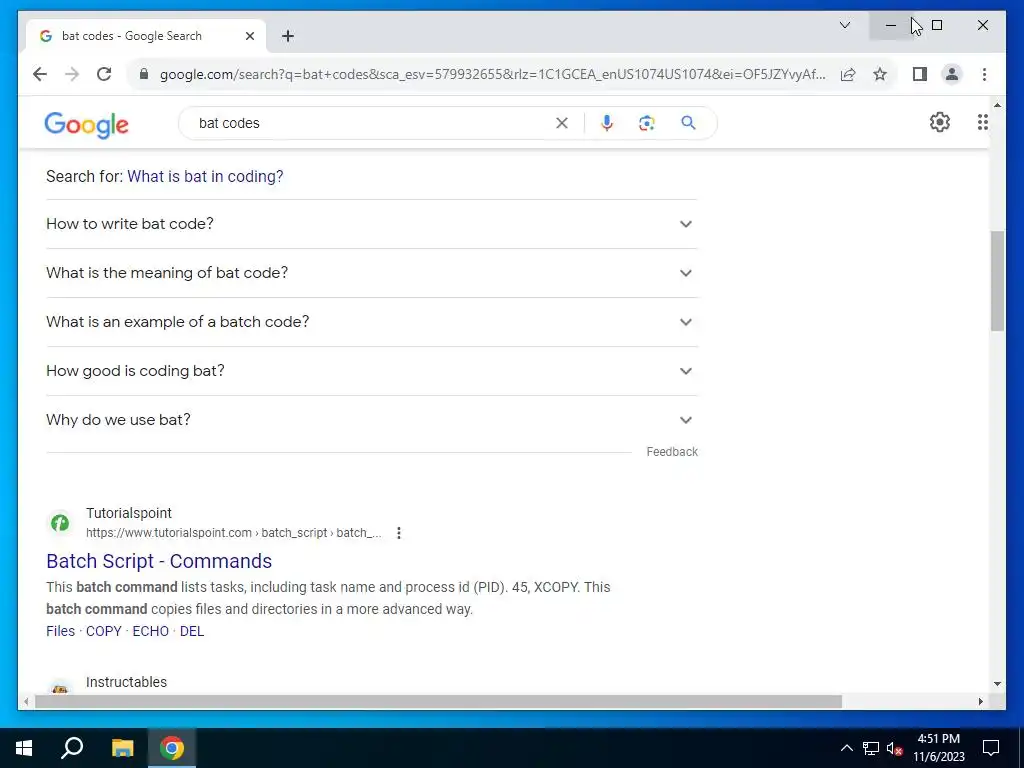Open Google quick settings gear
1024x768 pixels.
[x=940, y=122]
